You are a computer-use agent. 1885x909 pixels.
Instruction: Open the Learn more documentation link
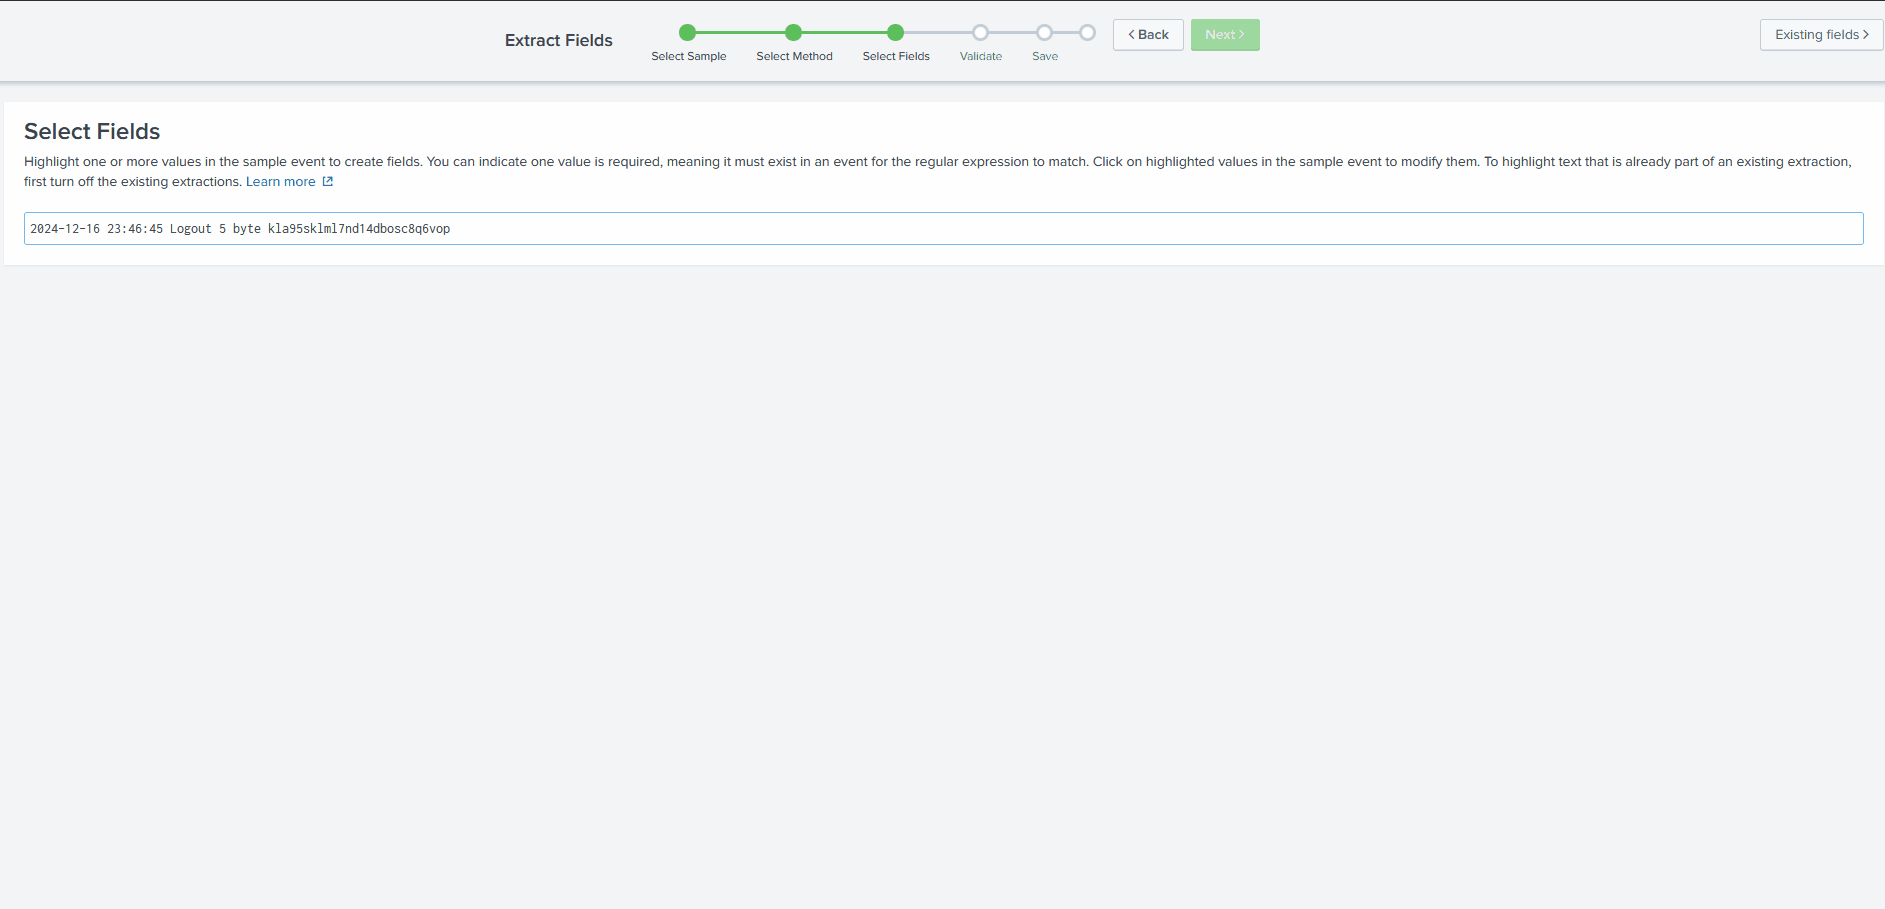[281, 181]
